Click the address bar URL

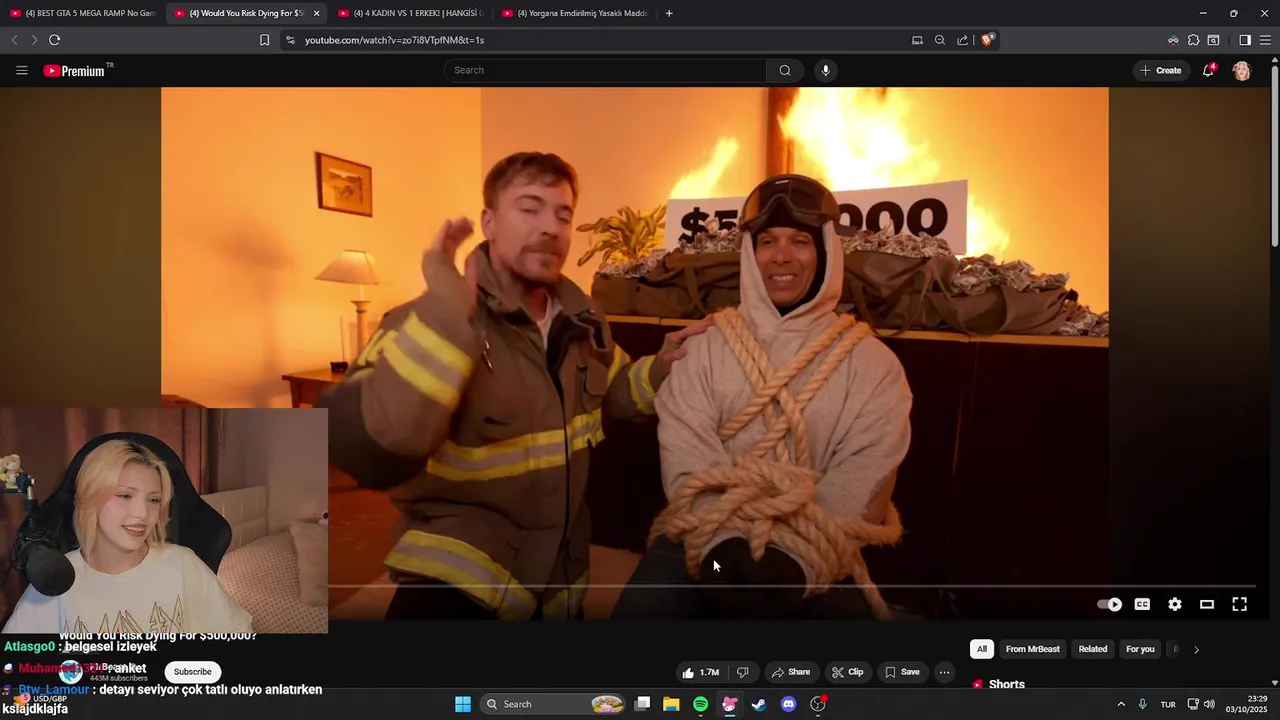click(x=394, y=40)
